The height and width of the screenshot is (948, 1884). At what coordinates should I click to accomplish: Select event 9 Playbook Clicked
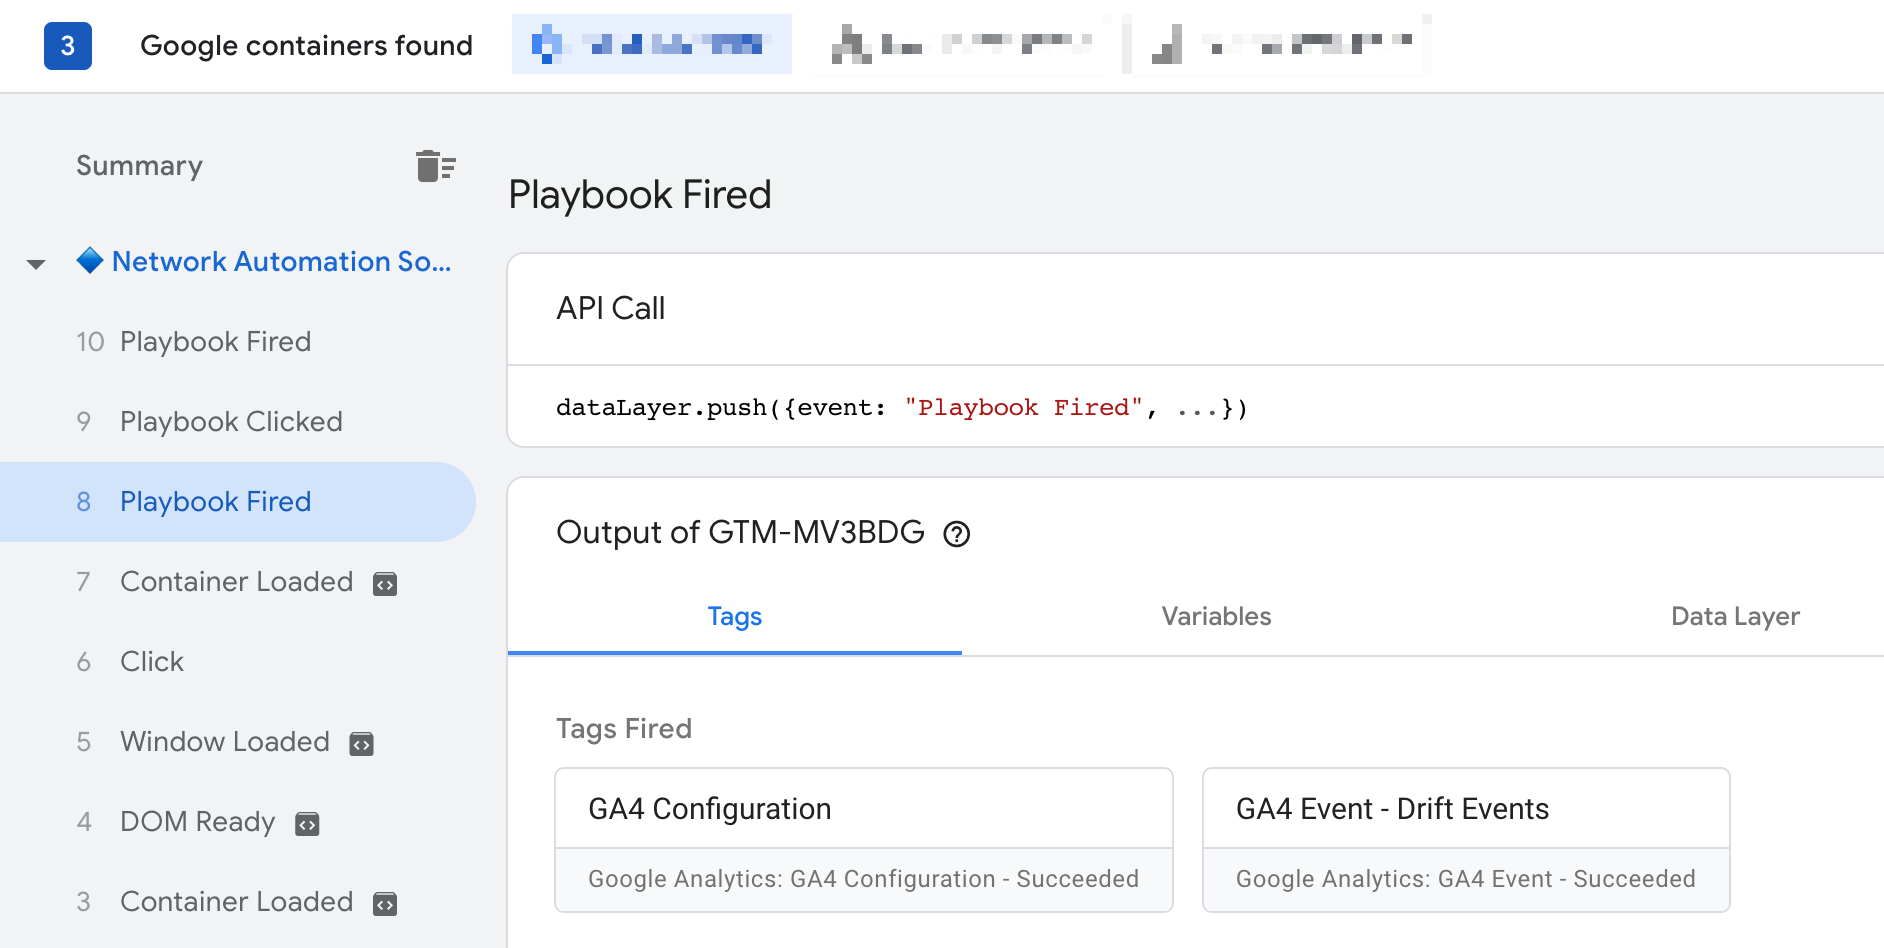coord(231,421)
